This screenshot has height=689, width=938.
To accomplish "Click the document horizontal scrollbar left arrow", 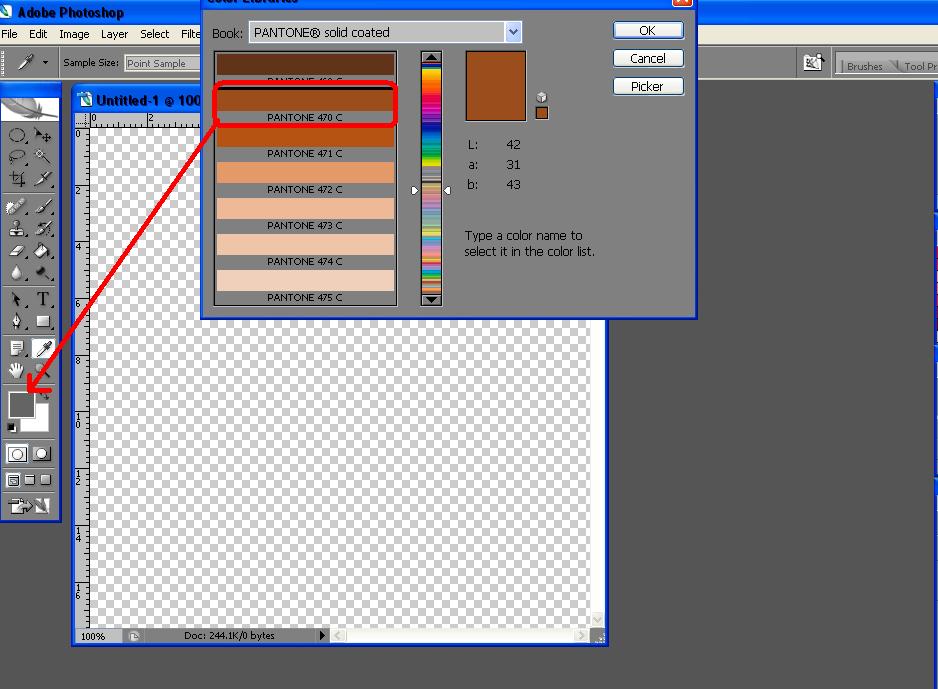I will click(339, 635).
